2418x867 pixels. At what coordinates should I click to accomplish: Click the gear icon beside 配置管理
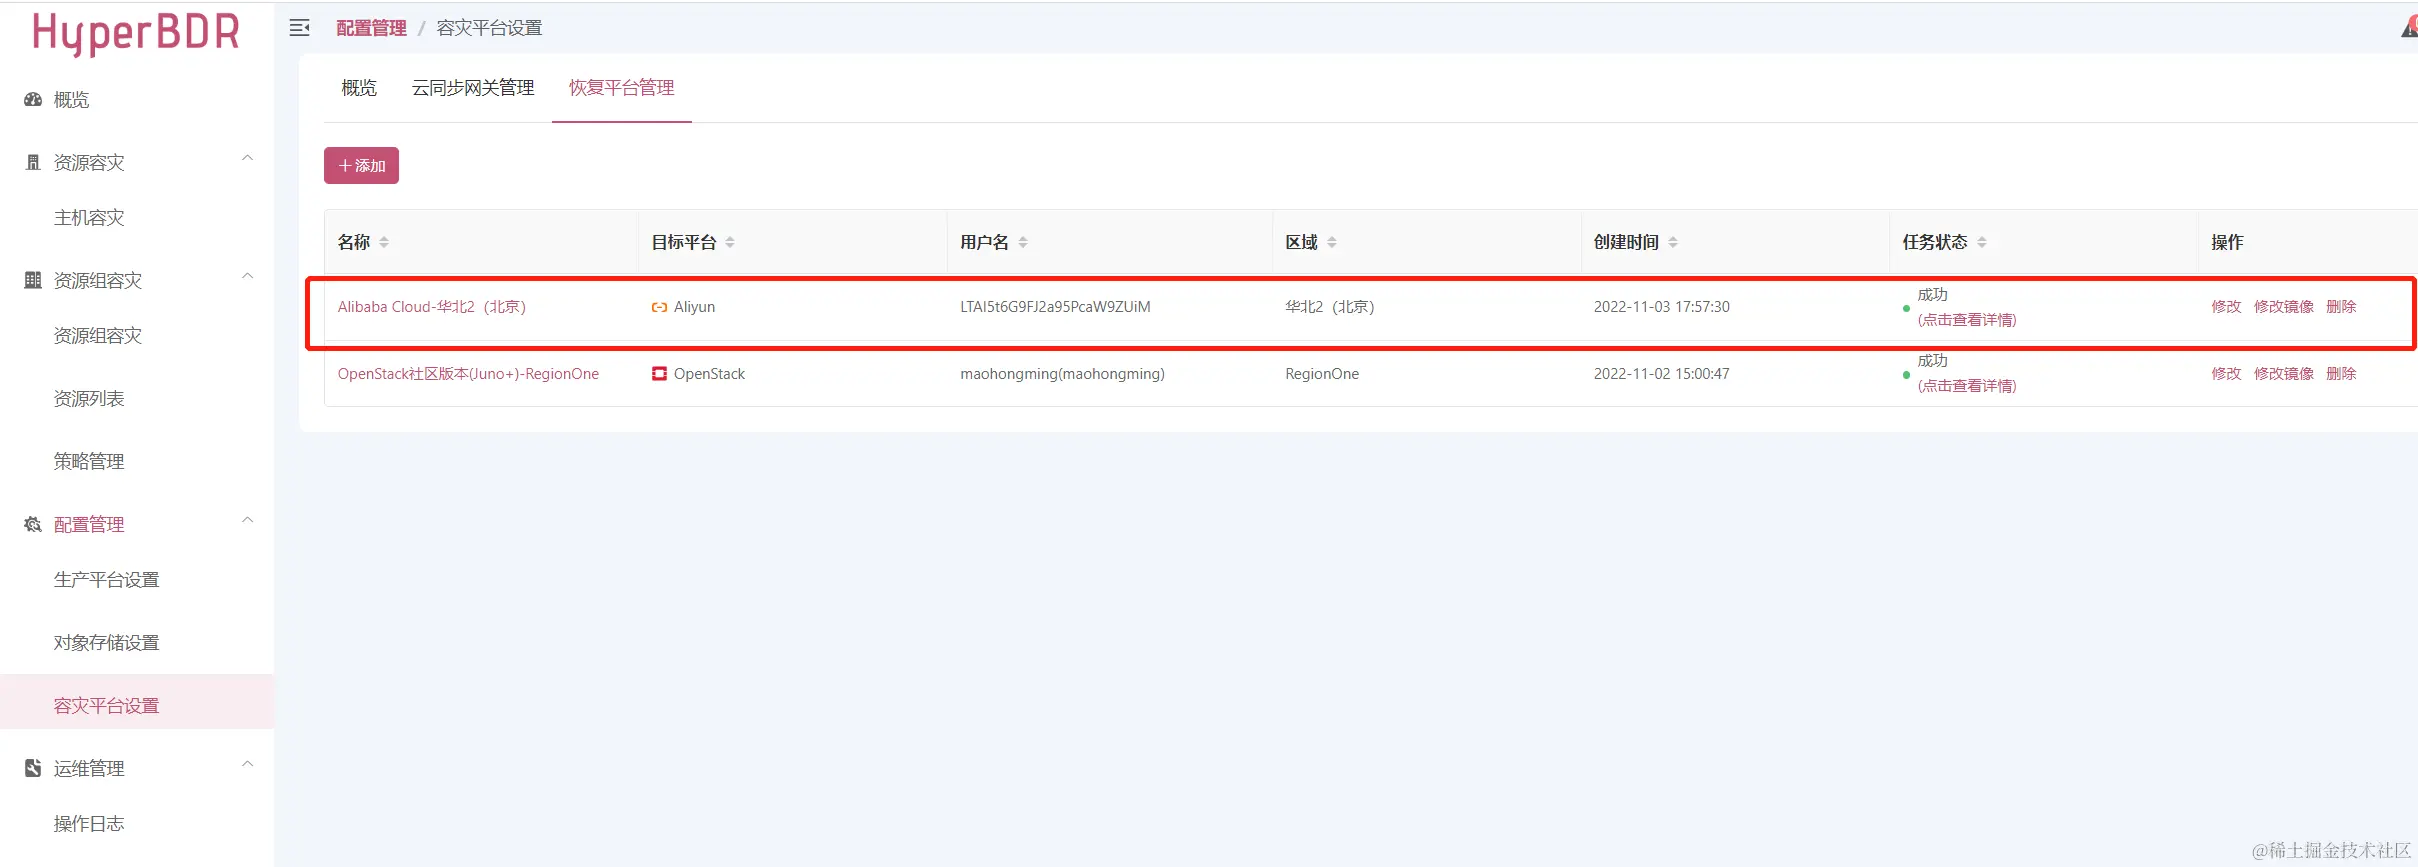pos(33,524)
